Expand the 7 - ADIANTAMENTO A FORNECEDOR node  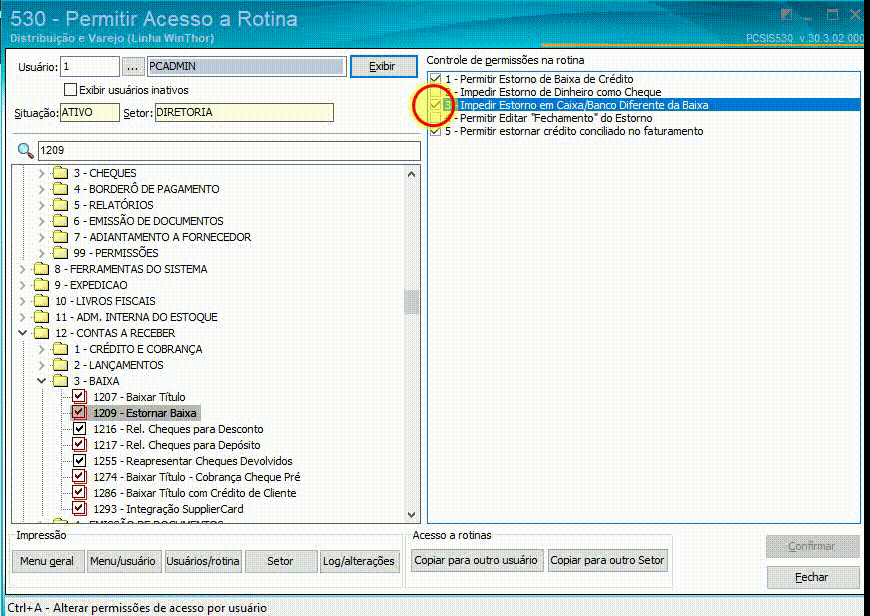[x=42, y=237]
